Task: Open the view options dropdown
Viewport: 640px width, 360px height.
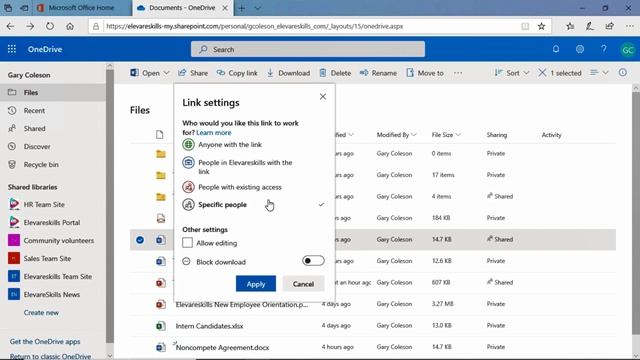Action: pos(599,73)
